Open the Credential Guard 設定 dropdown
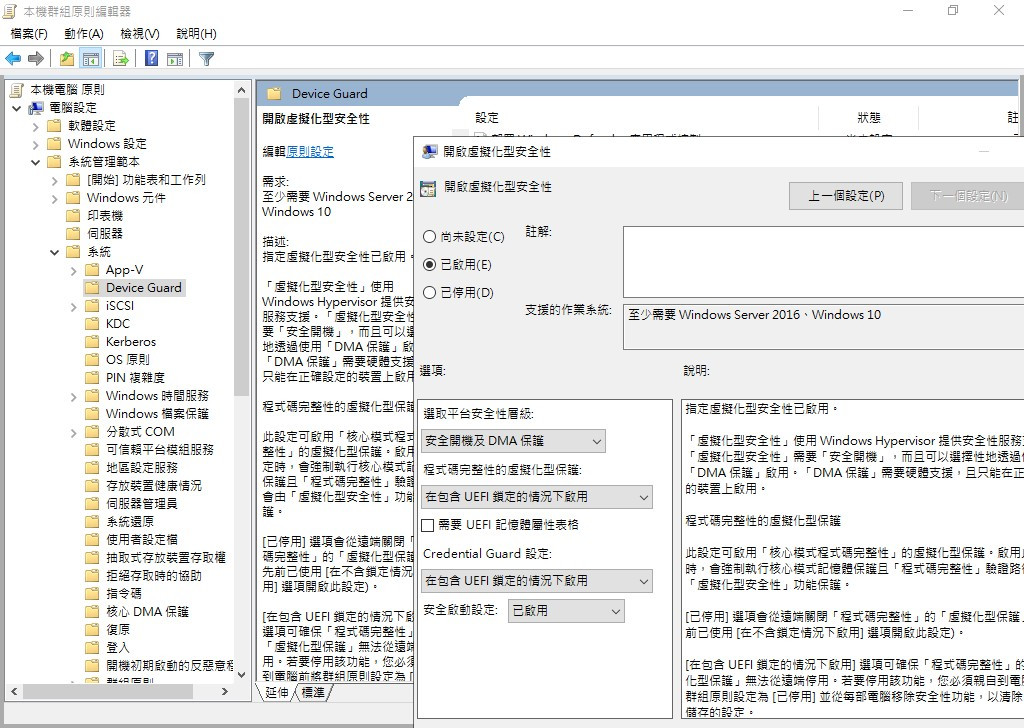This screenshot has width=1024, height=728. point(537,581)
